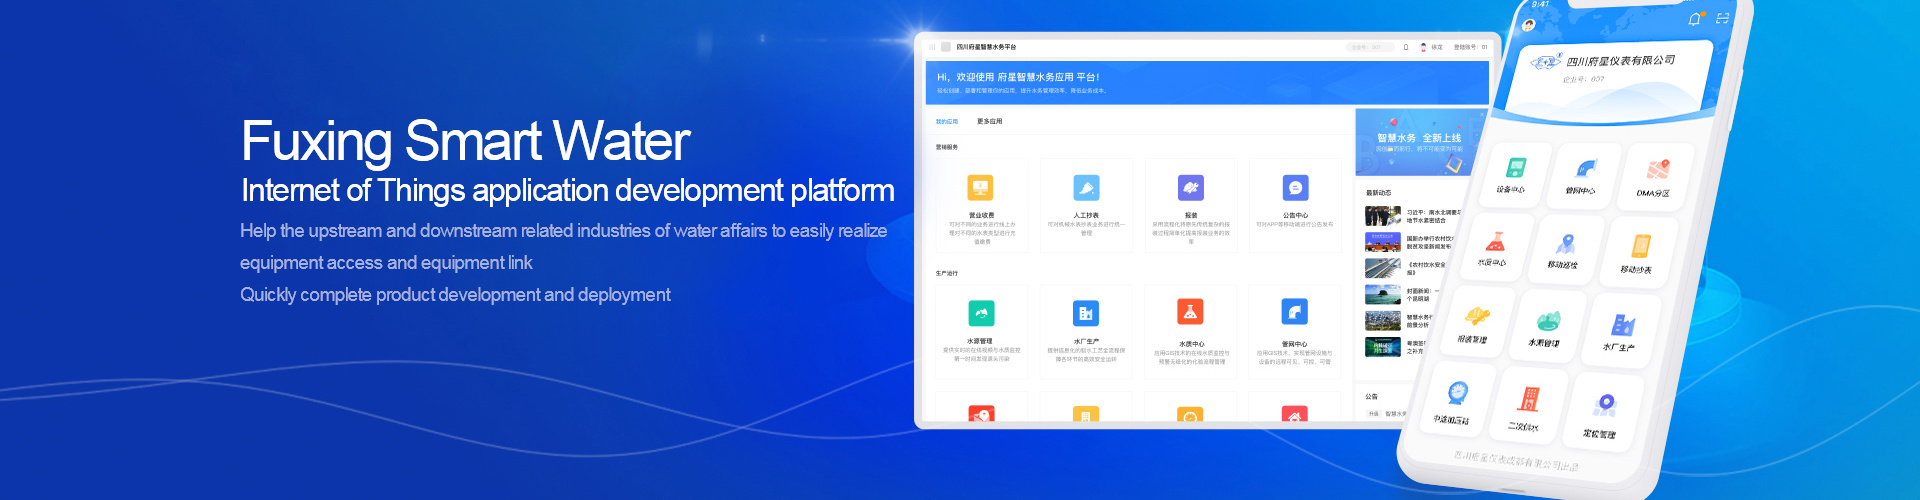Open 水厂生产 app card on web dashboard
1920x500 pixels.
coord(1086,332)
